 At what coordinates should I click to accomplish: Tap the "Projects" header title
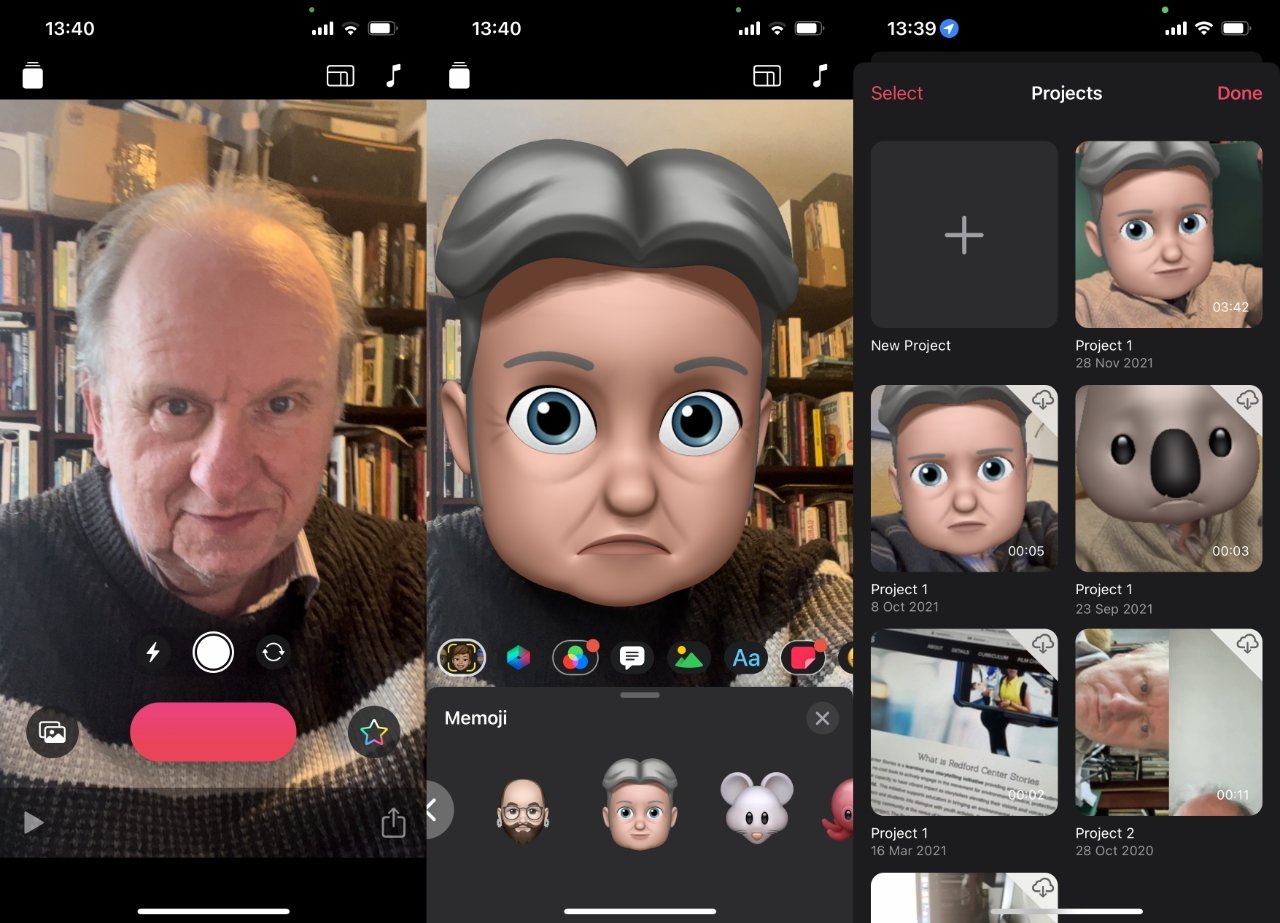coord(1066,93)
